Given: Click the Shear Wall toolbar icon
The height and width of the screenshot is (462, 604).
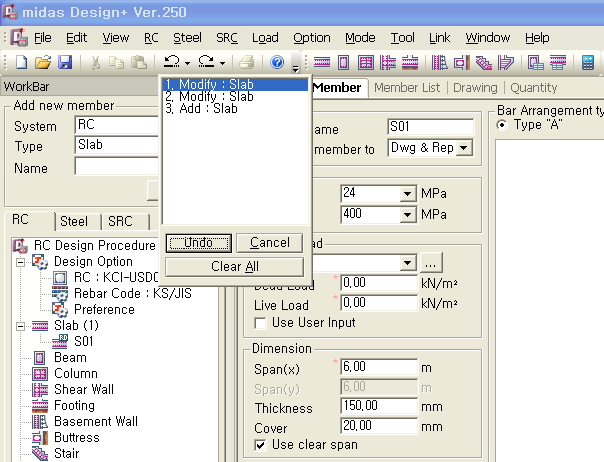Looking at the screenshot, I should pos(388,62).
